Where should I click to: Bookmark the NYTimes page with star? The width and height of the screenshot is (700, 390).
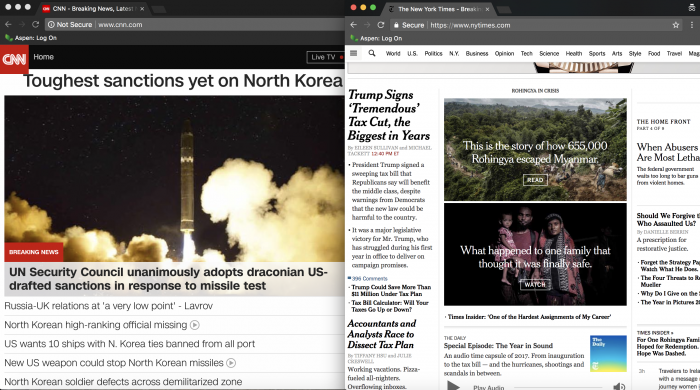pyautogui.click(x=676, y=25)
